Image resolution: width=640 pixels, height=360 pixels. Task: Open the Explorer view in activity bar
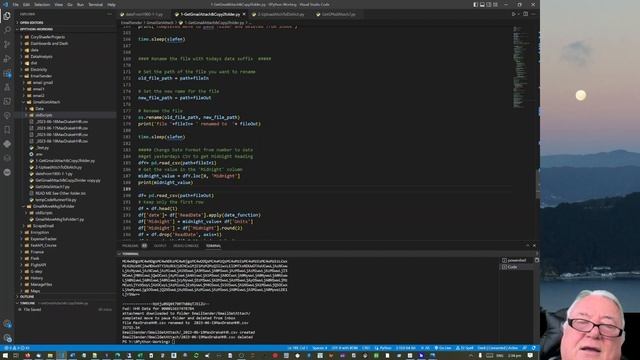(7, 16)
